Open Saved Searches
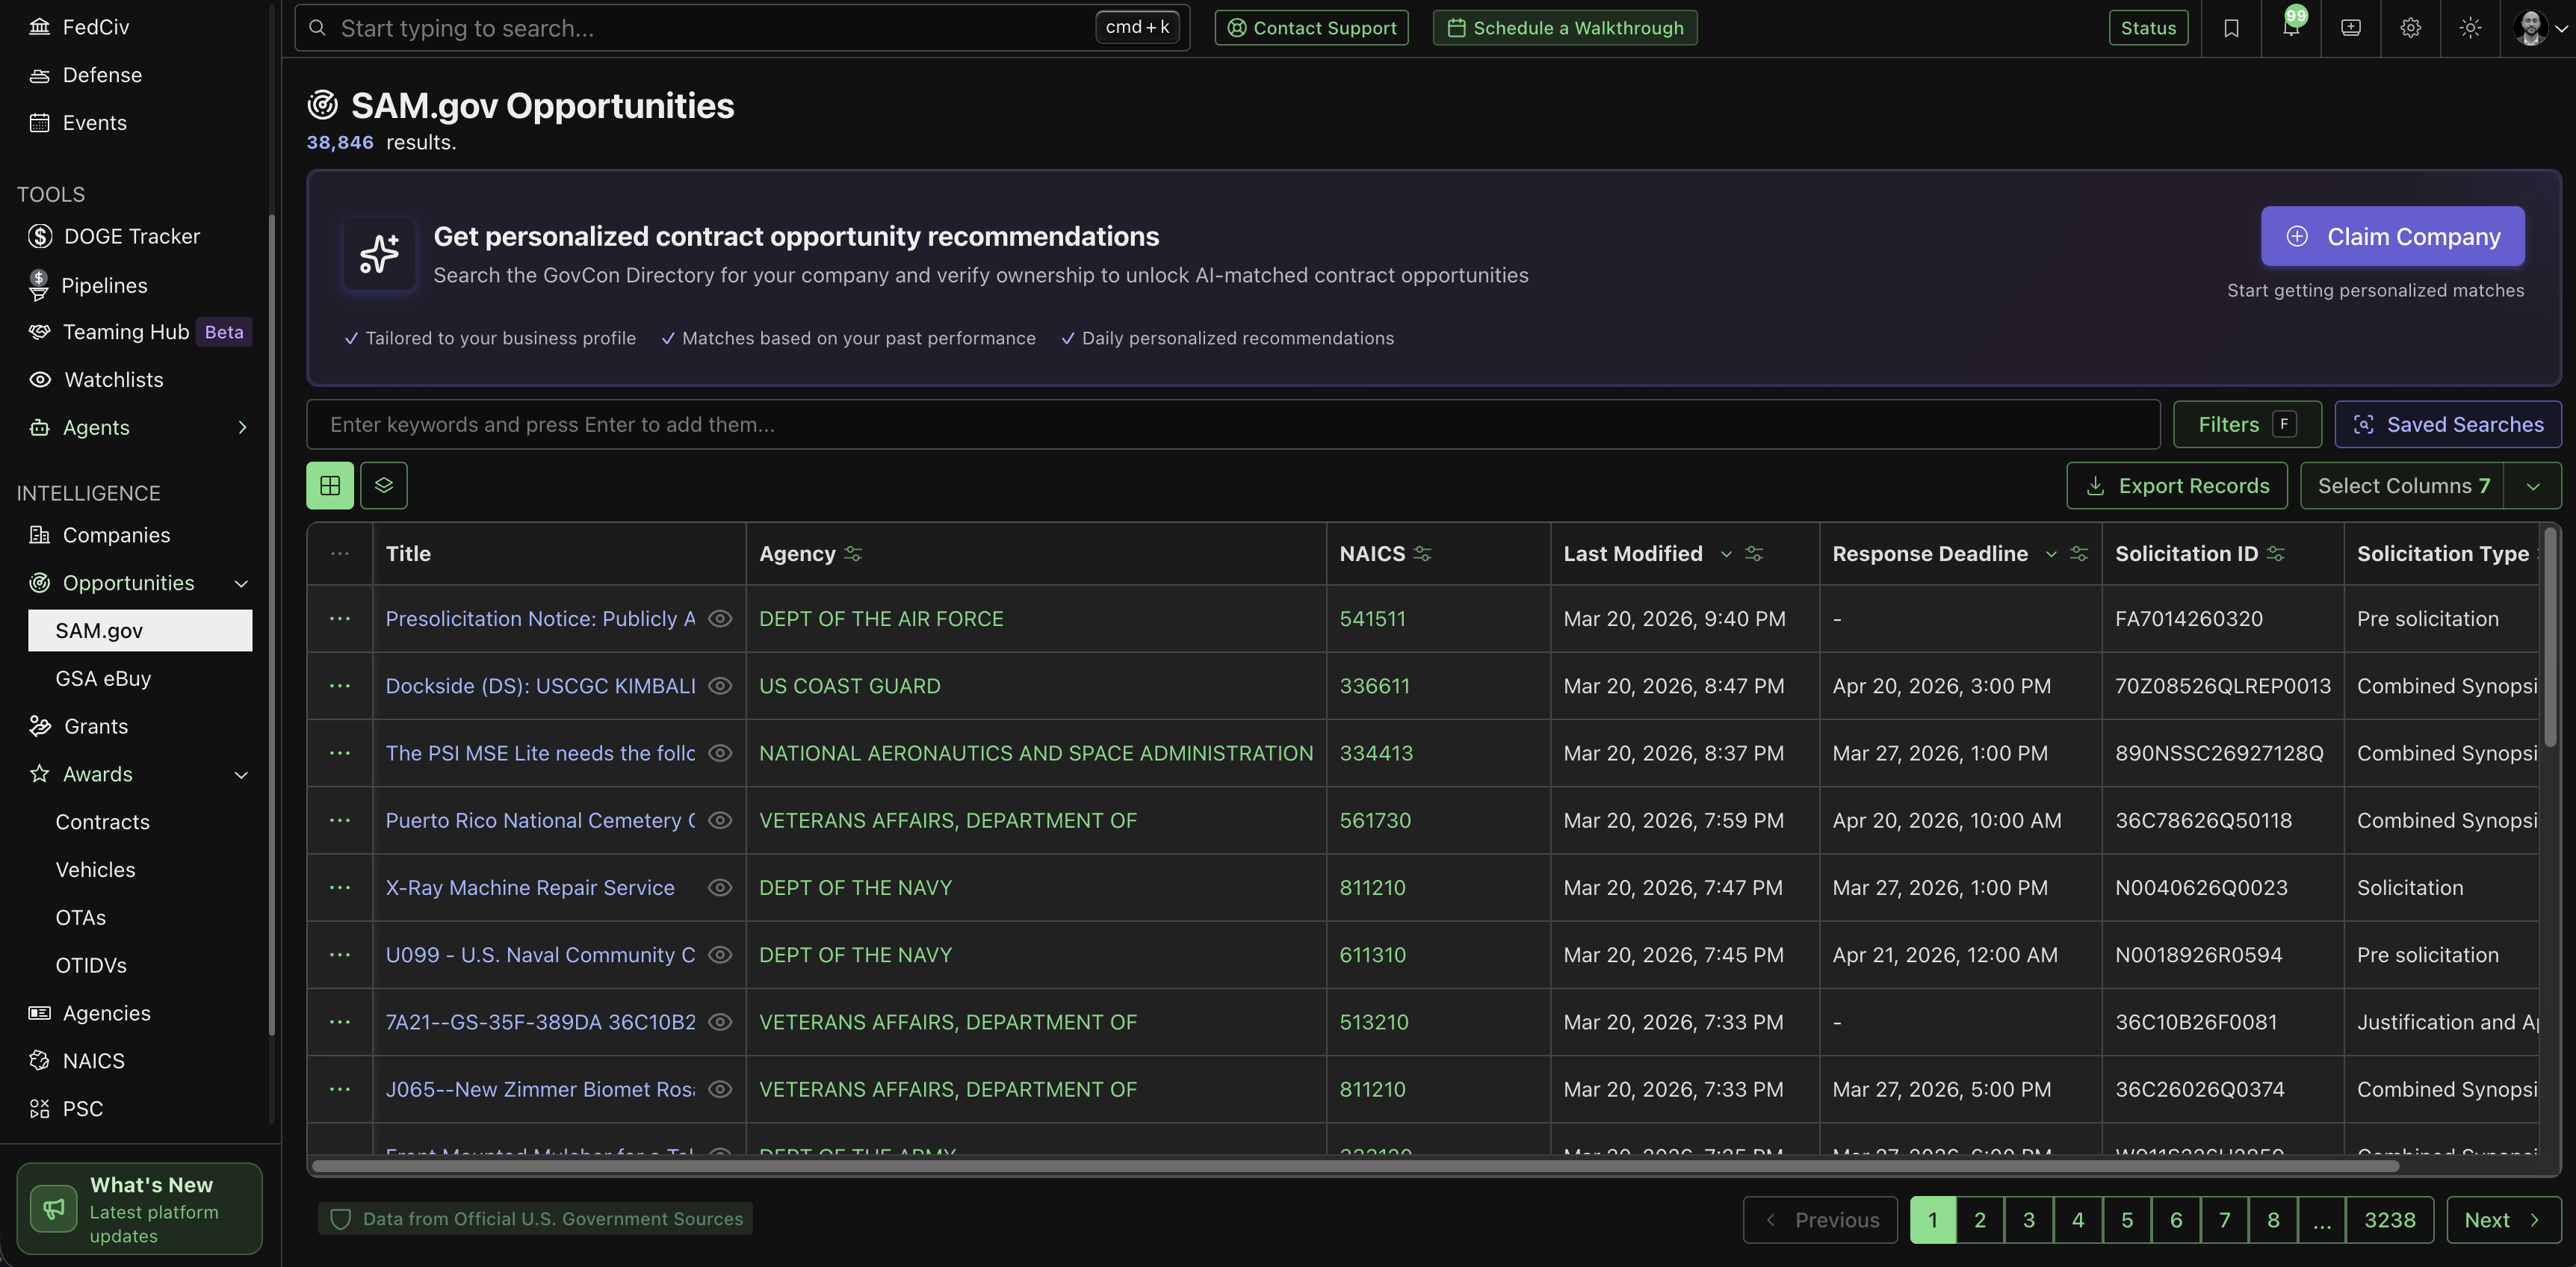 point(2447,425)
